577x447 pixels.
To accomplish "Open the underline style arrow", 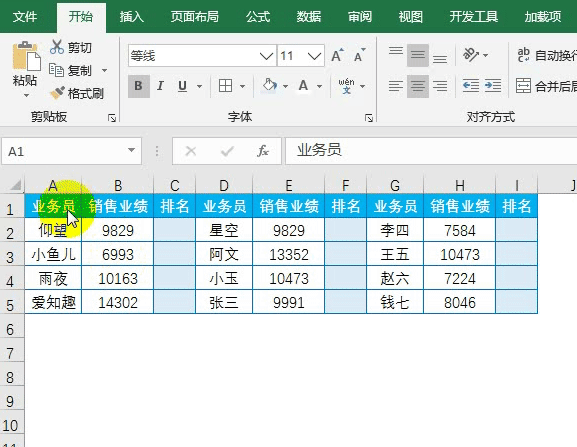I will click(x=199, y=86).
